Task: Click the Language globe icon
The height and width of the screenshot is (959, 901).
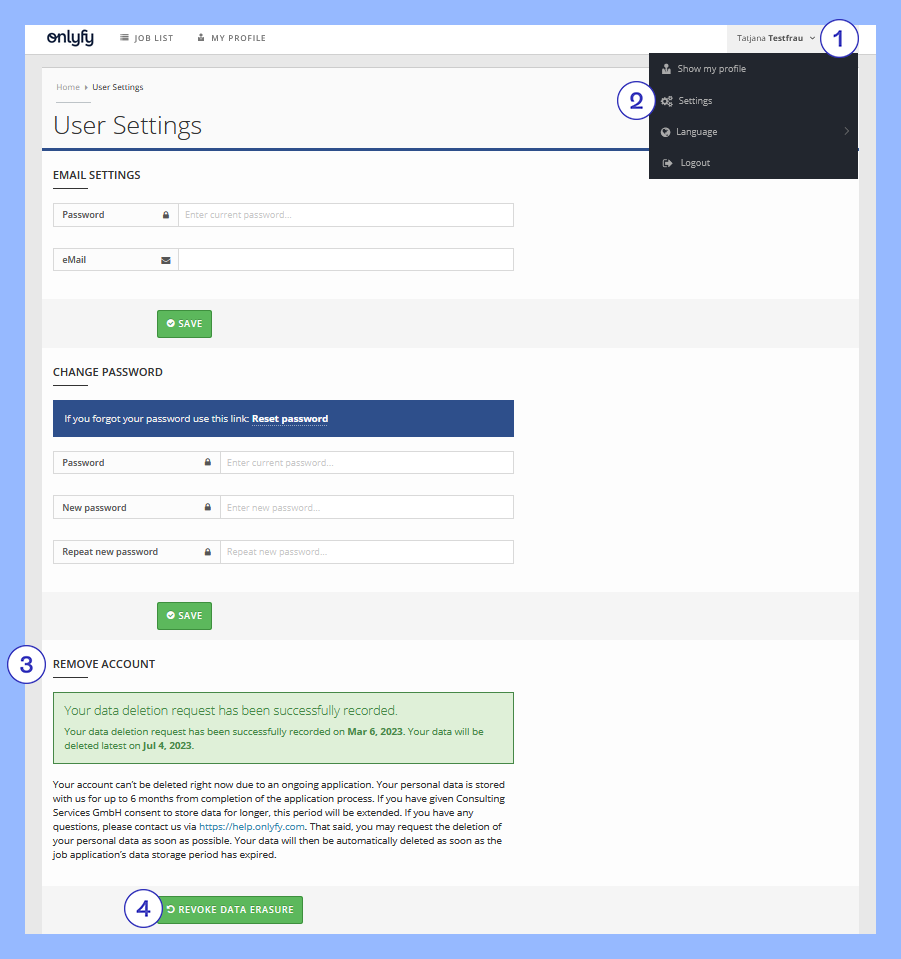Action: [666, 132]
